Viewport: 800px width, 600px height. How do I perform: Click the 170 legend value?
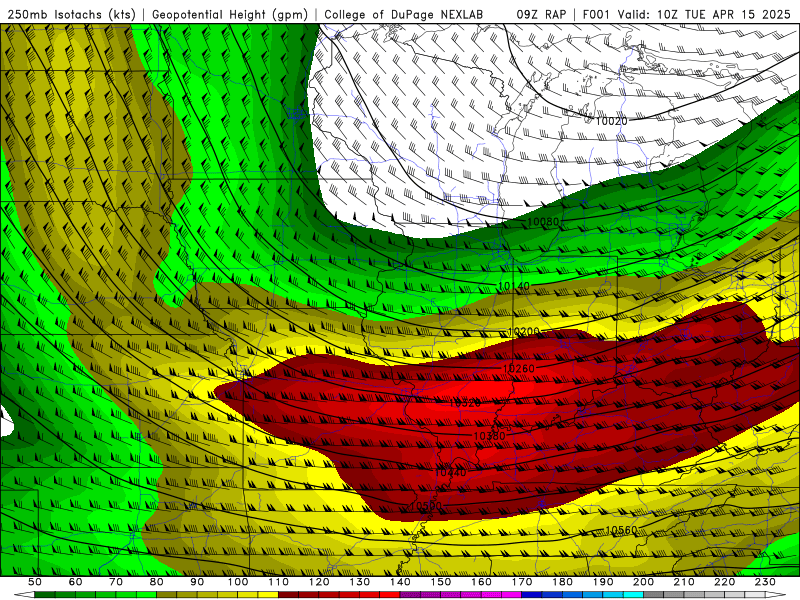coord(522,582)
